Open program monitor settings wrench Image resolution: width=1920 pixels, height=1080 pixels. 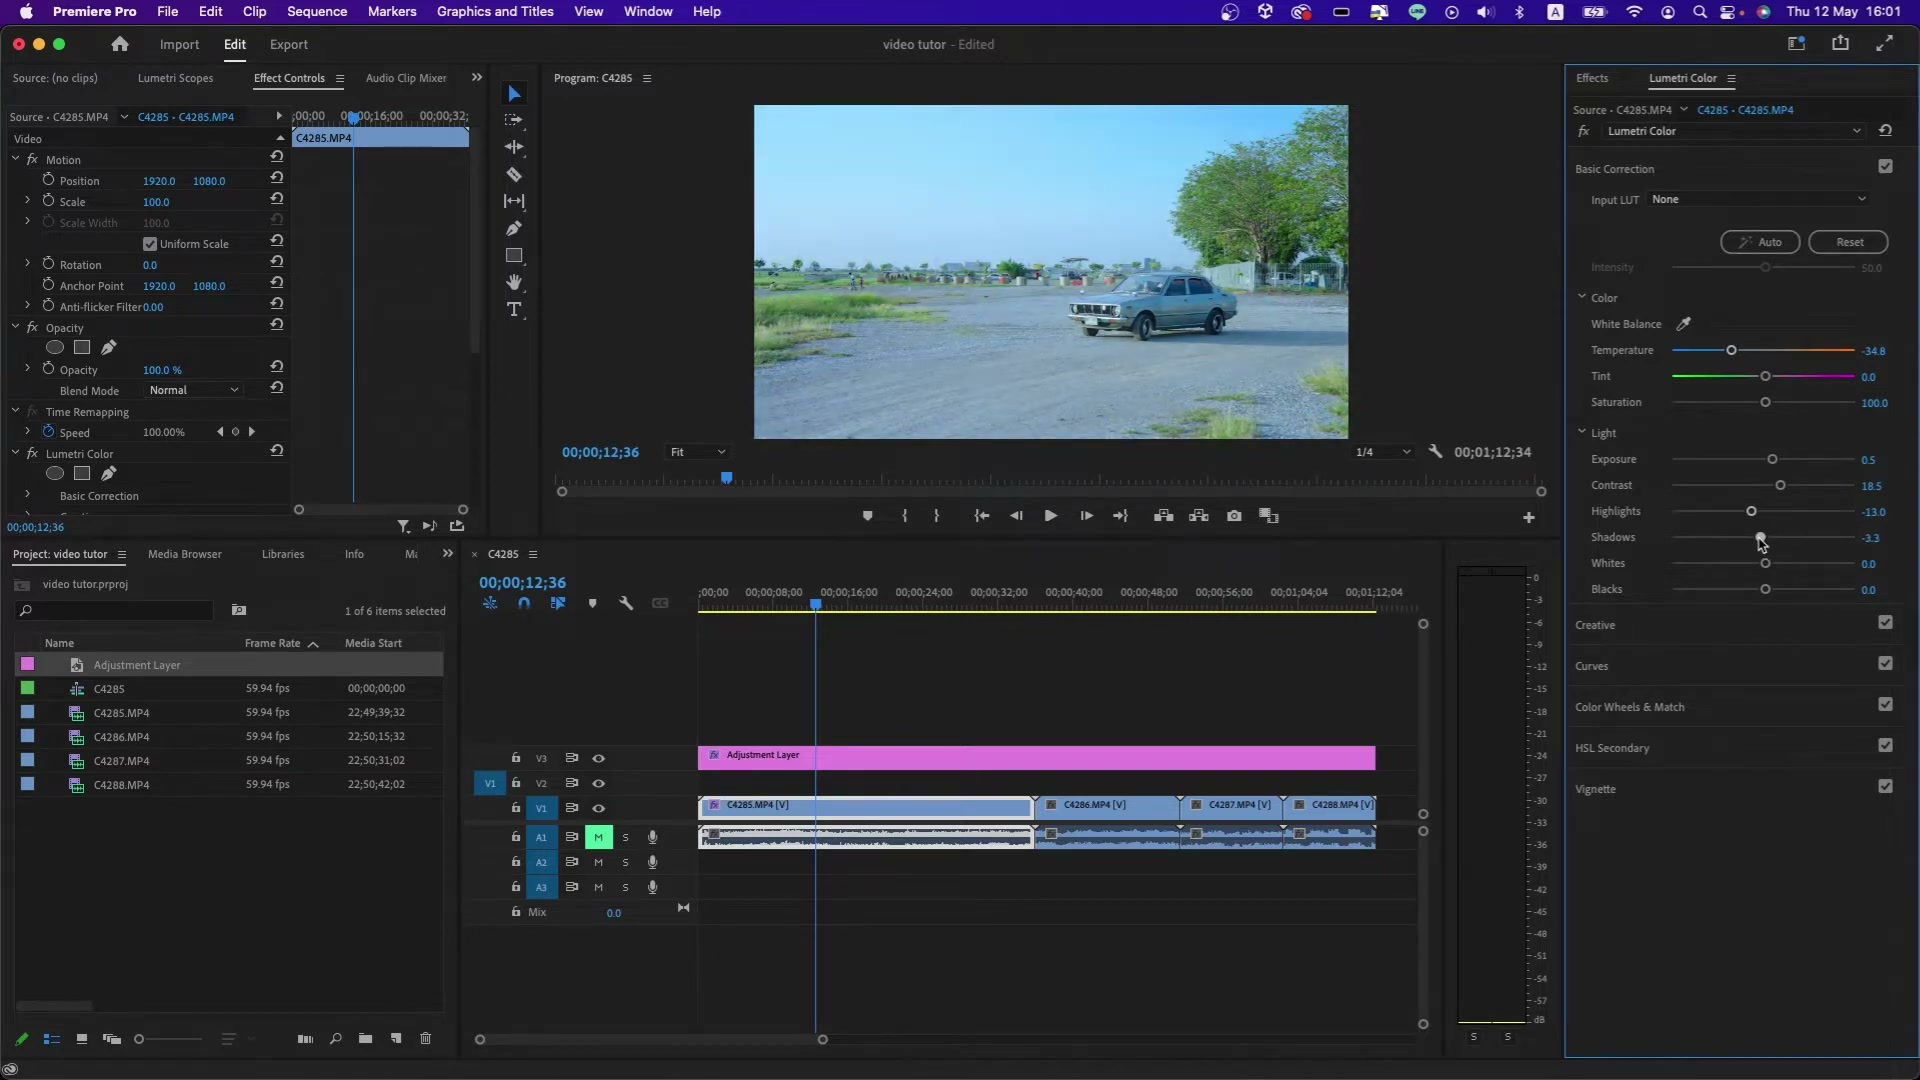1436,452
